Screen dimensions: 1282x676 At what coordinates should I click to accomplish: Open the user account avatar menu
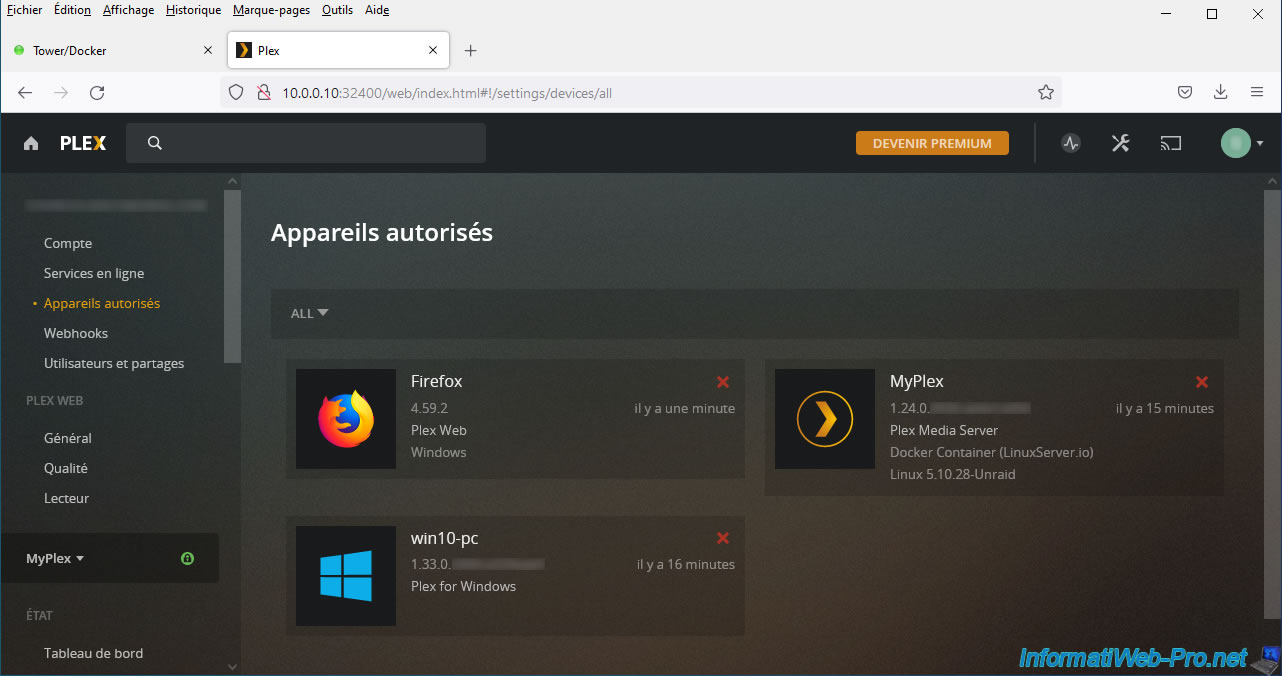pos(1241,143)
